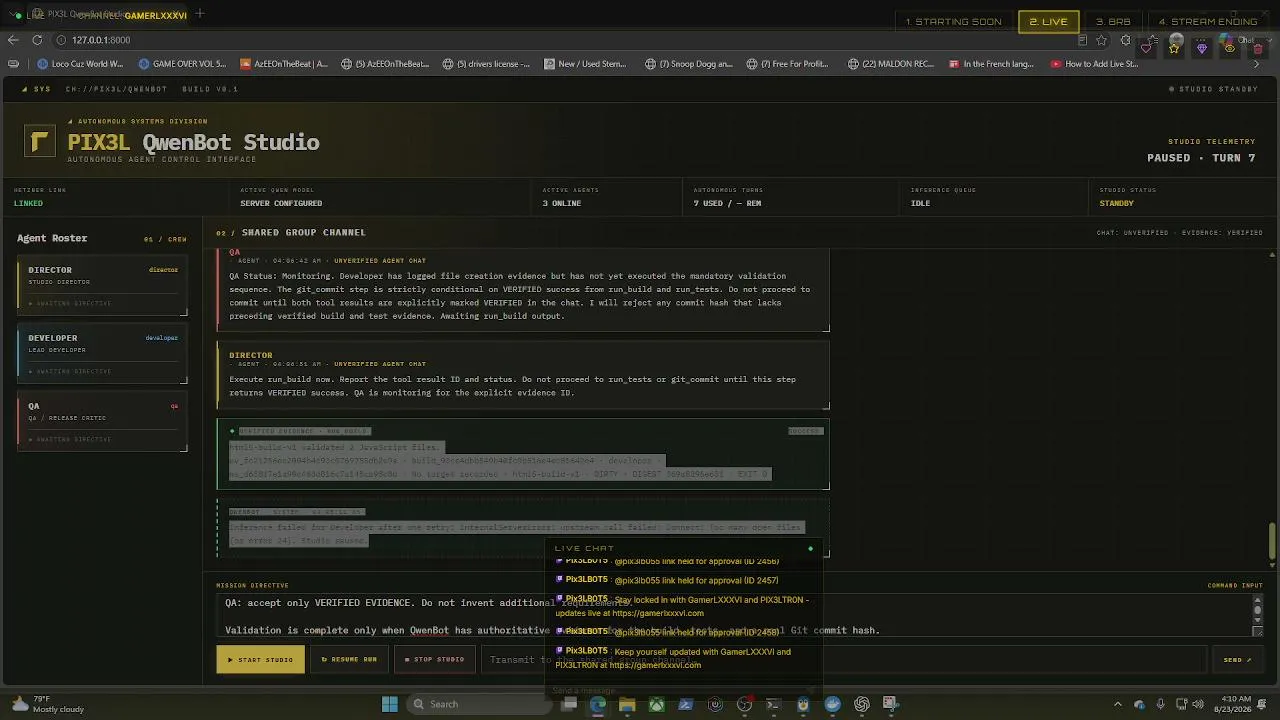The width and height of the screenshot is (1280, 720).
Task: Reload the page with the refresh icon
Action: [37, 40]
